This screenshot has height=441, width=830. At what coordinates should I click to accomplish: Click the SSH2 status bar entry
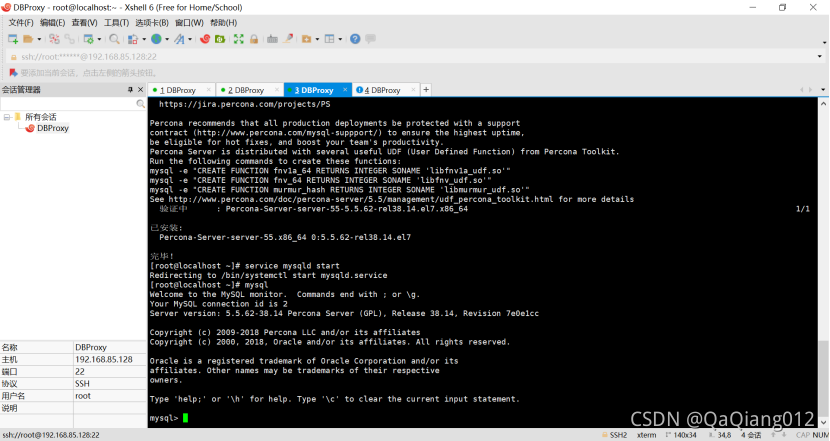tap(615, 435)
